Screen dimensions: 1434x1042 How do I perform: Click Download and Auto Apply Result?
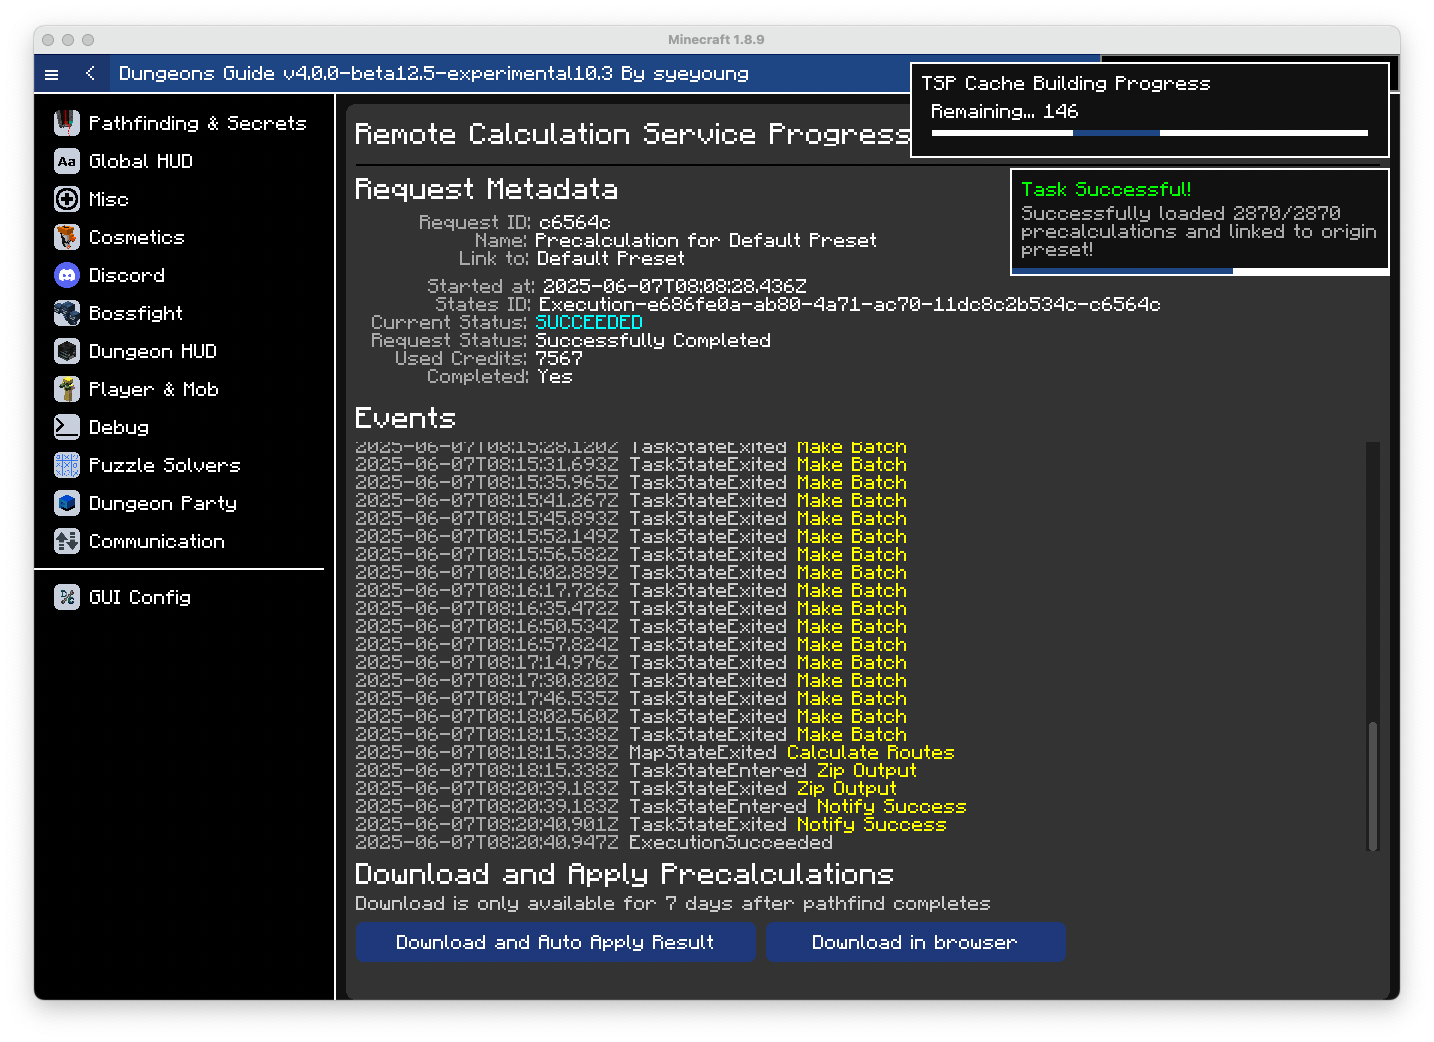[555, 942]
